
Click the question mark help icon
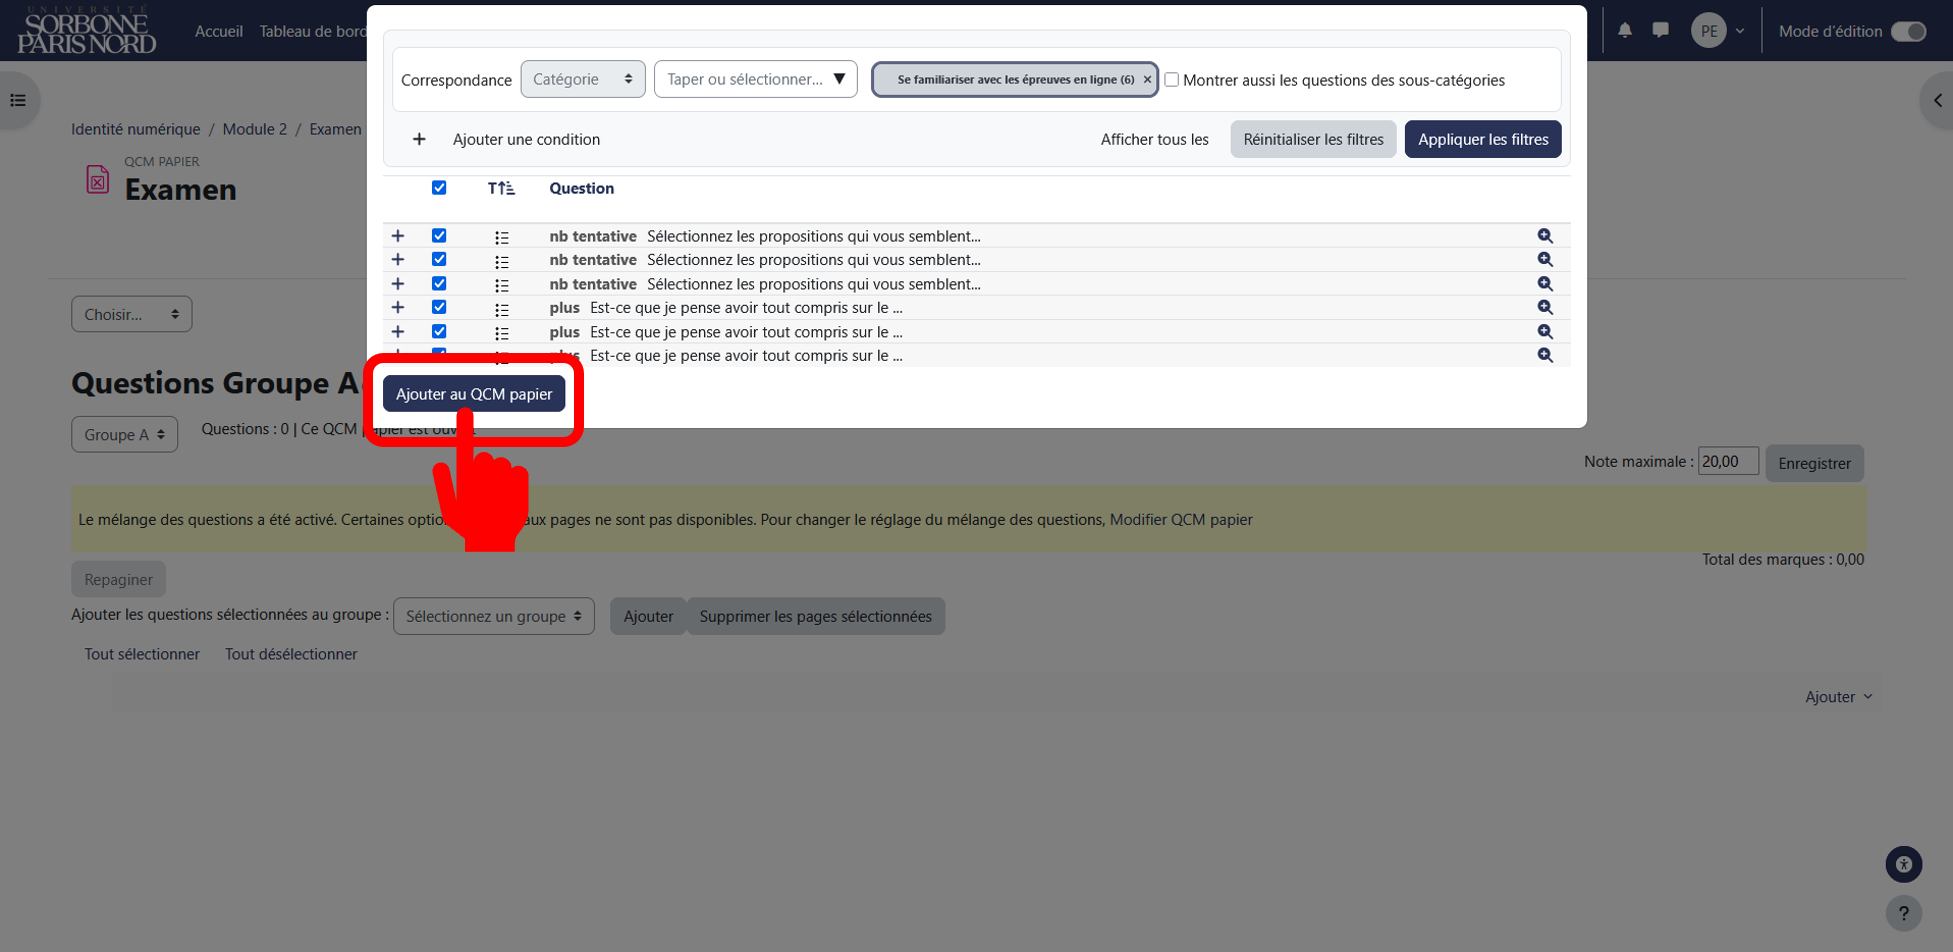point(1904,913)
